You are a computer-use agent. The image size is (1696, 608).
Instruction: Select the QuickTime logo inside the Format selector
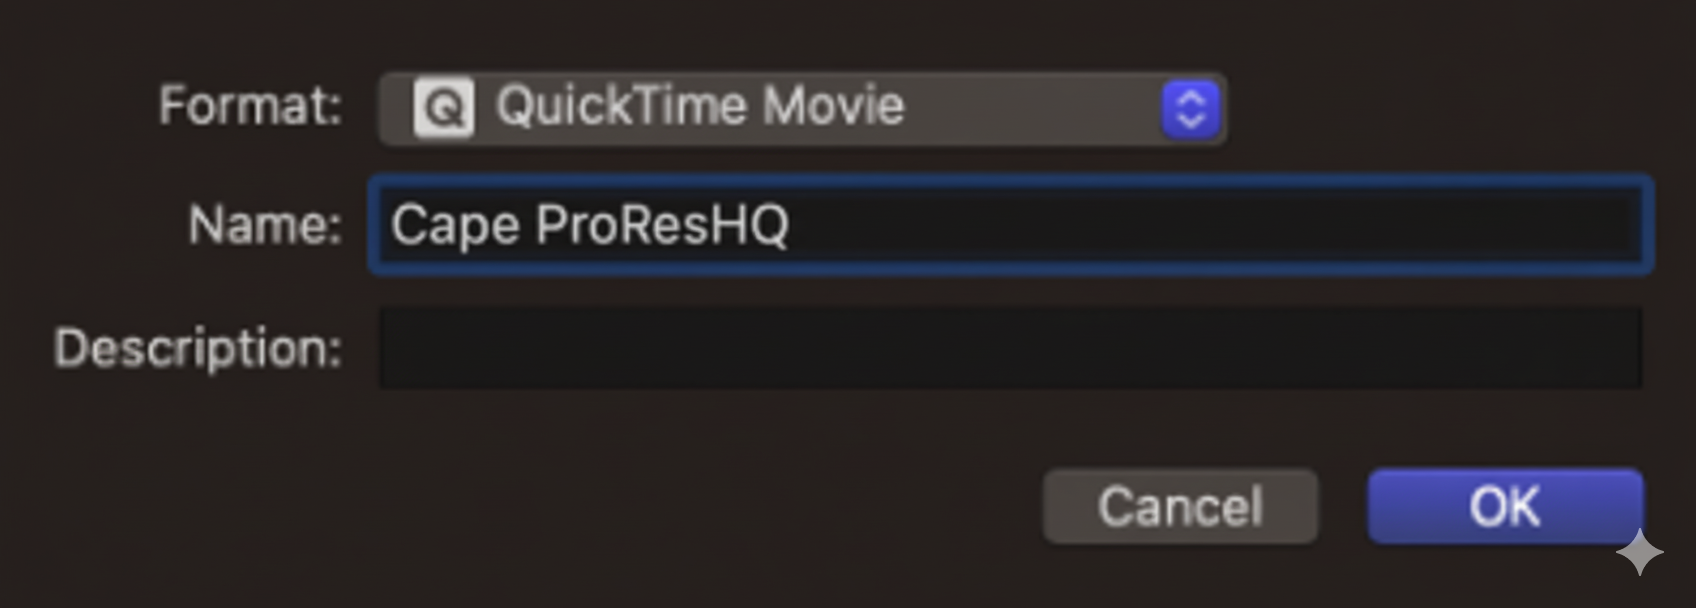(444, 107)
